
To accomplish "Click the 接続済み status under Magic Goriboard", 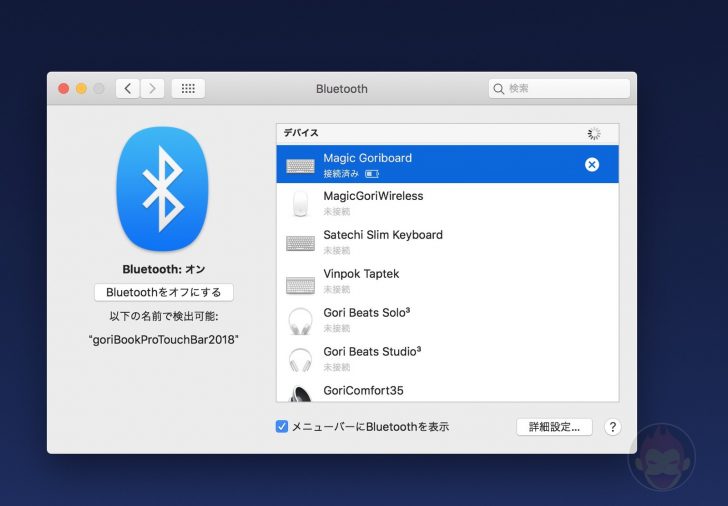I will 341,174.
